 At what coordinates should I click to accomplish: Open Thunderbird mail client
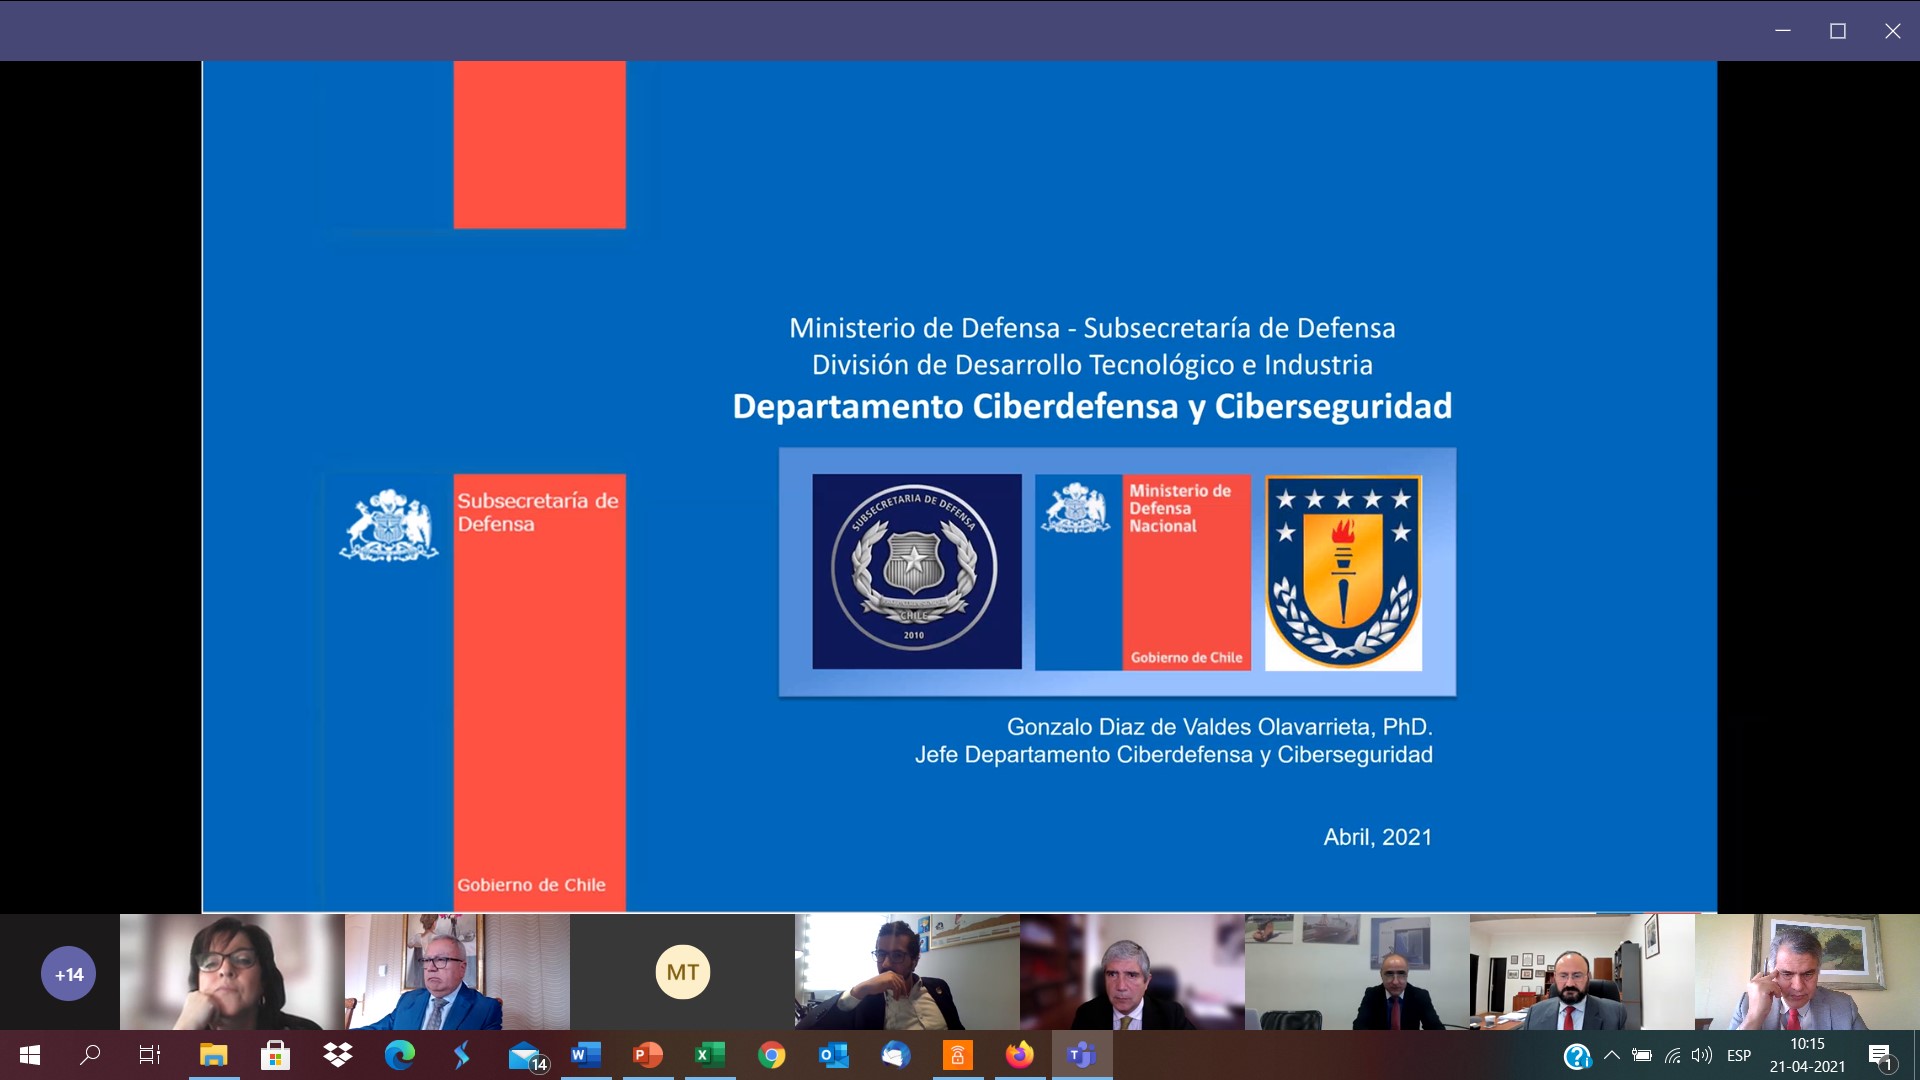point(896,1055)
